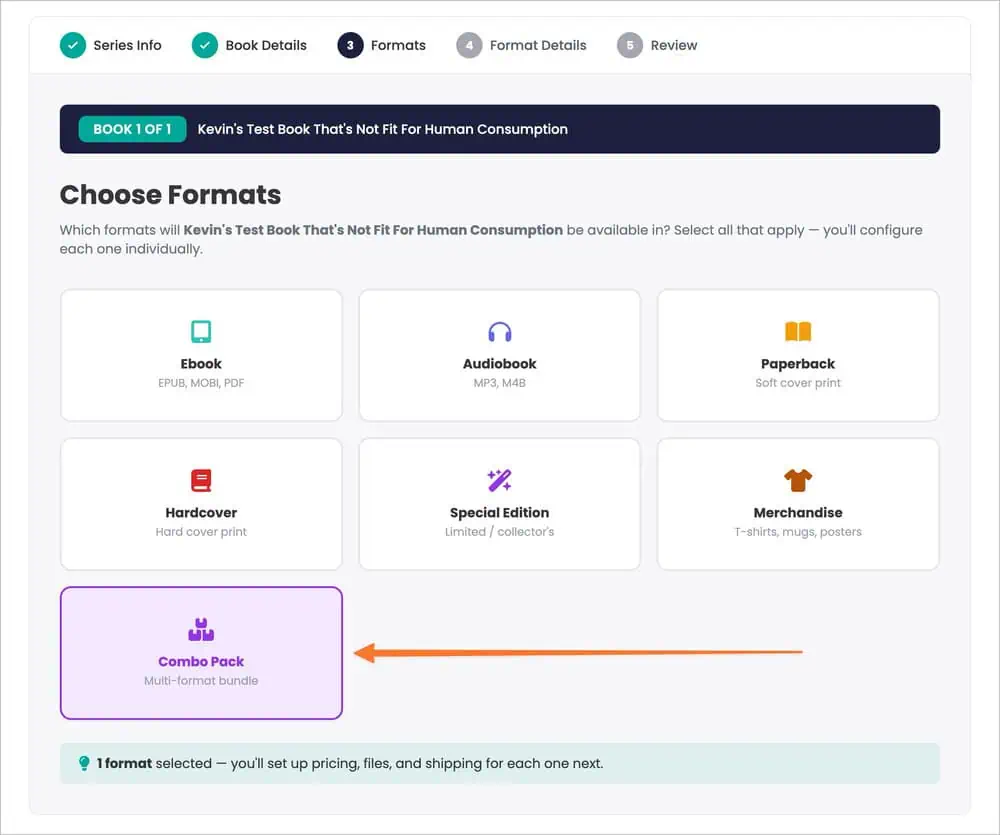This screenshot has height=835, width=1000.
Task: Click the Limited / collector's subtitle
Action: click(x=499, y=531)
